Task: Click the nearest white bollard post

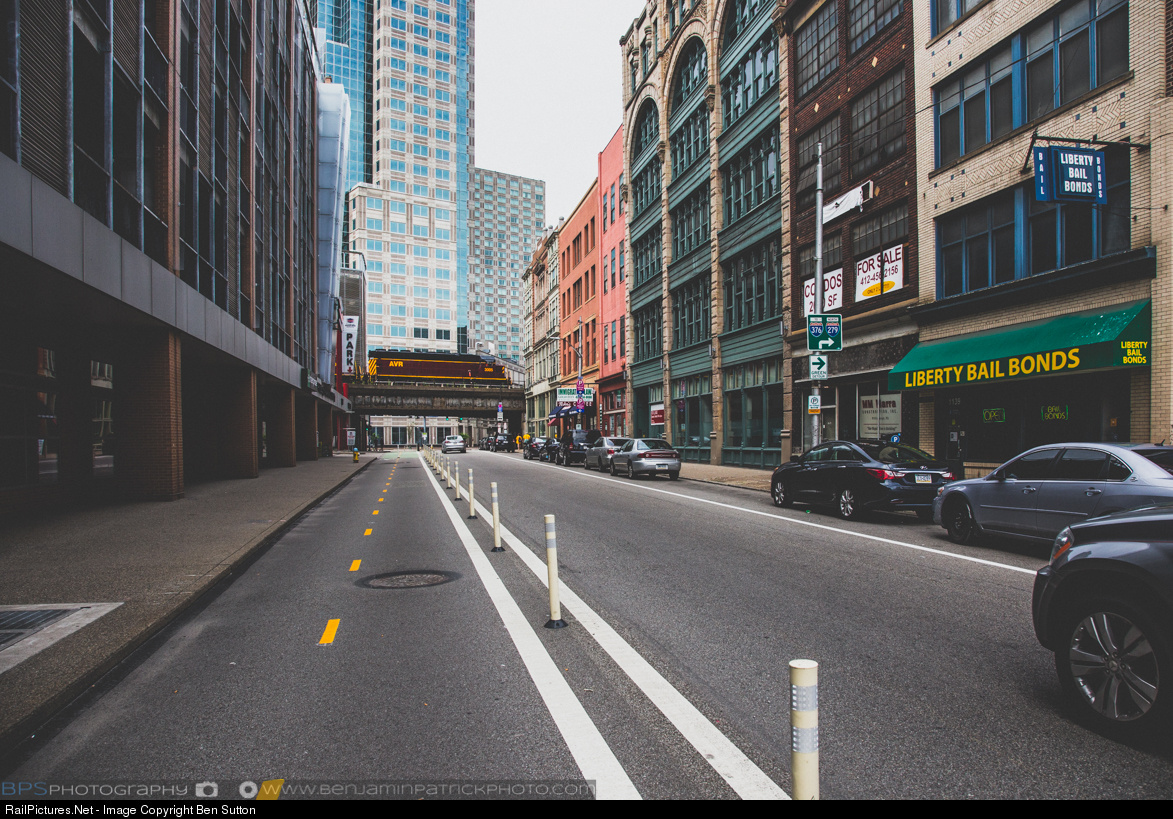Action: pos(804,728)
